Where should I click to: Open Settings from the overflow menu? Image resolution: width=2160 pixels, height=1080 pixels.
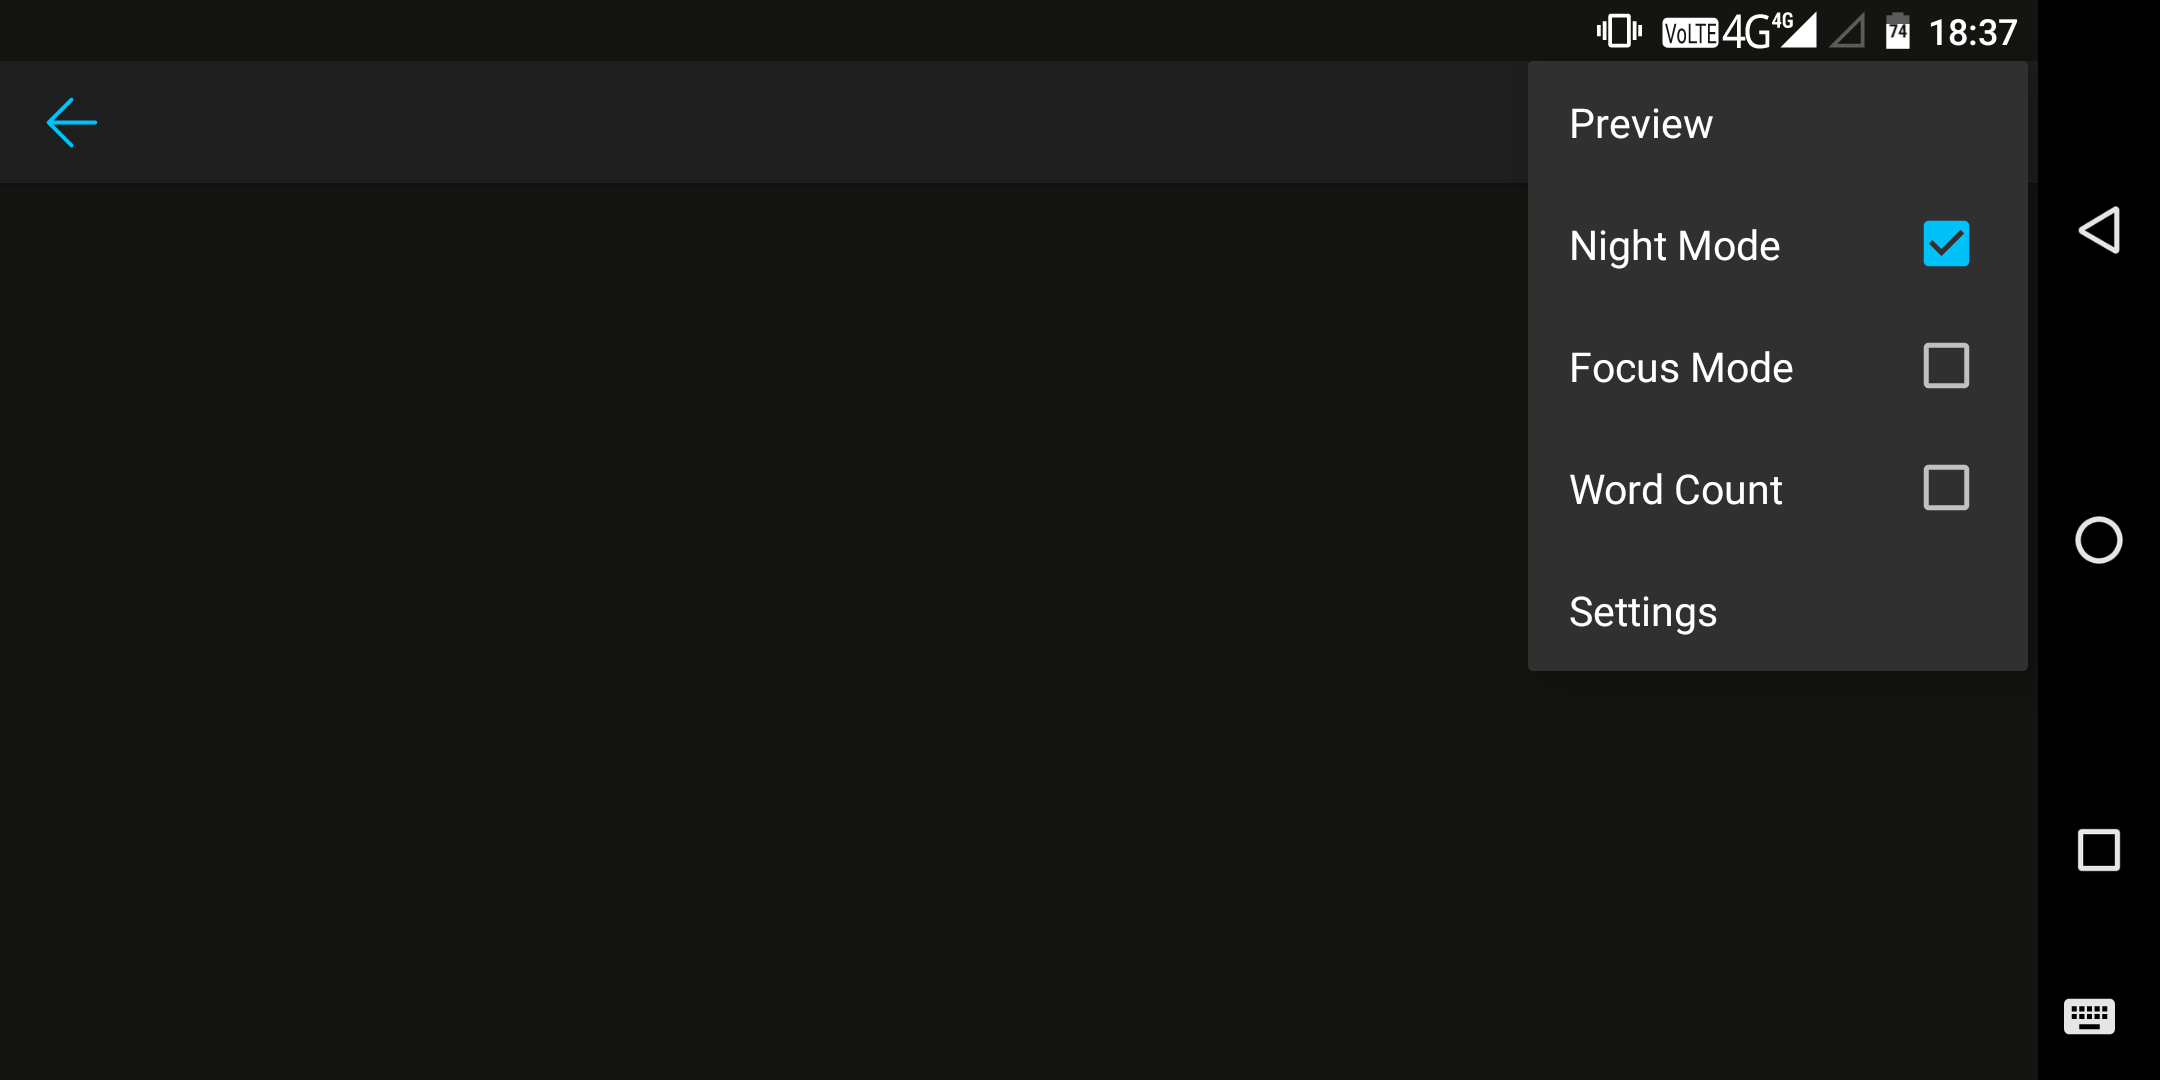click(x=1643, y=612)
